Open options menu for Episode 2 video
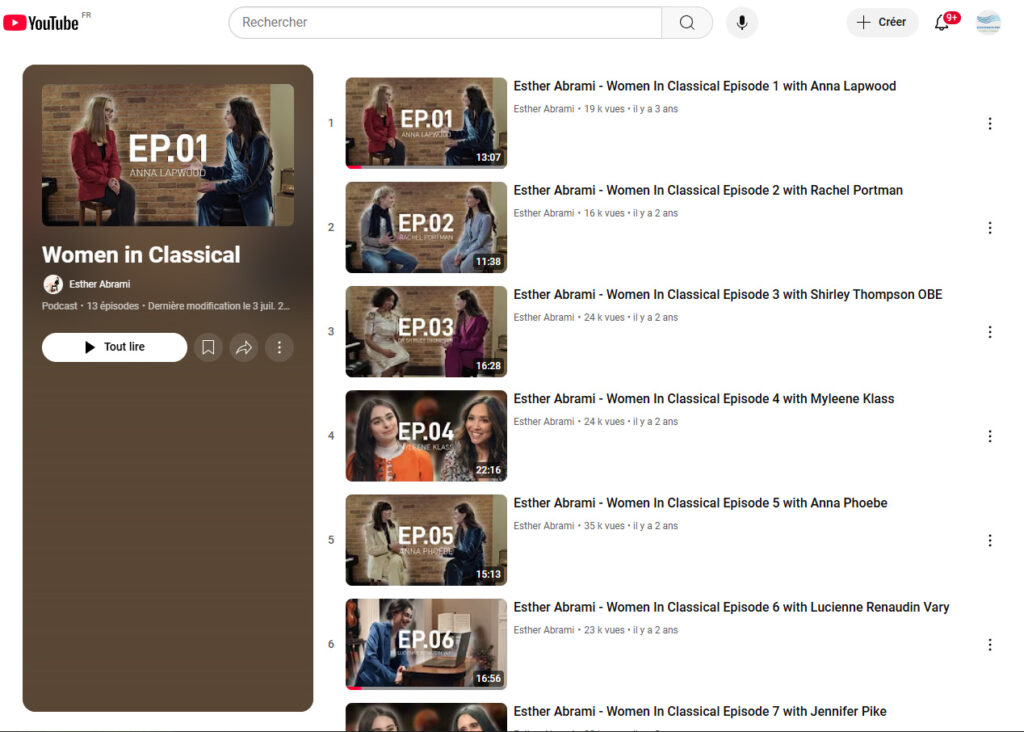The width and height of the screenshot is (1024, 732). [x=990, y=228]
